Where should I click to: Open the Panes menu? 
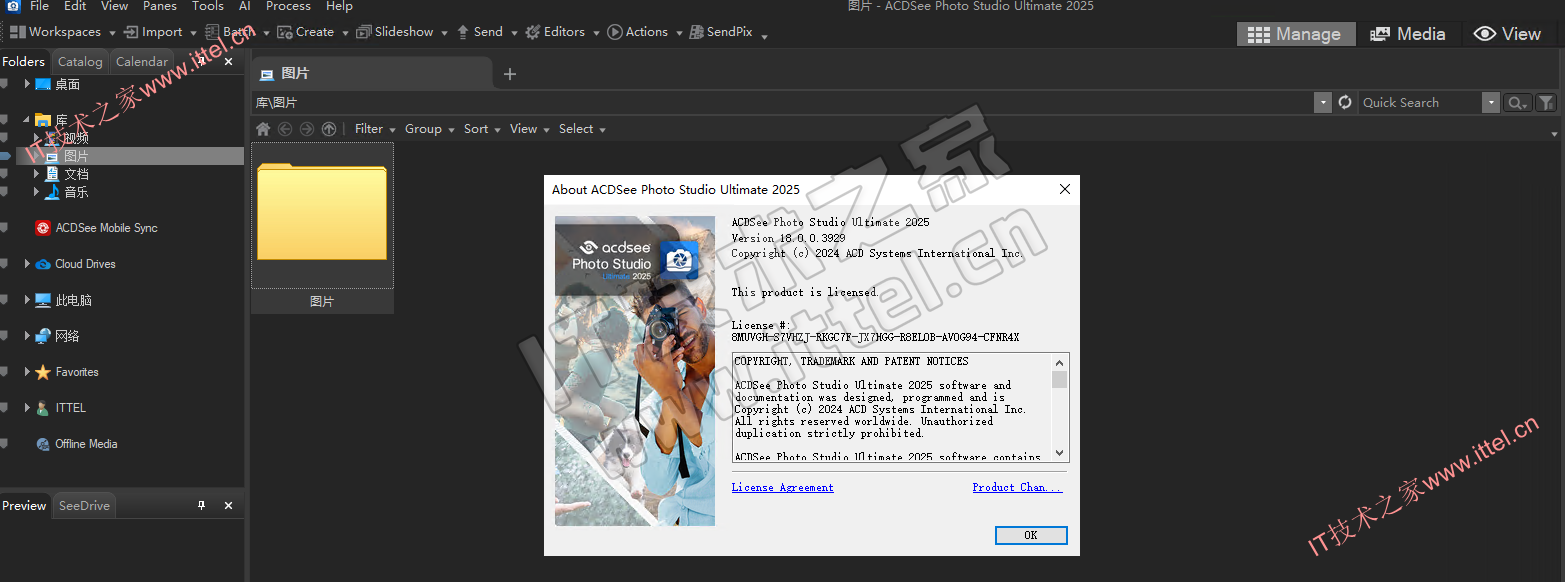160,6
